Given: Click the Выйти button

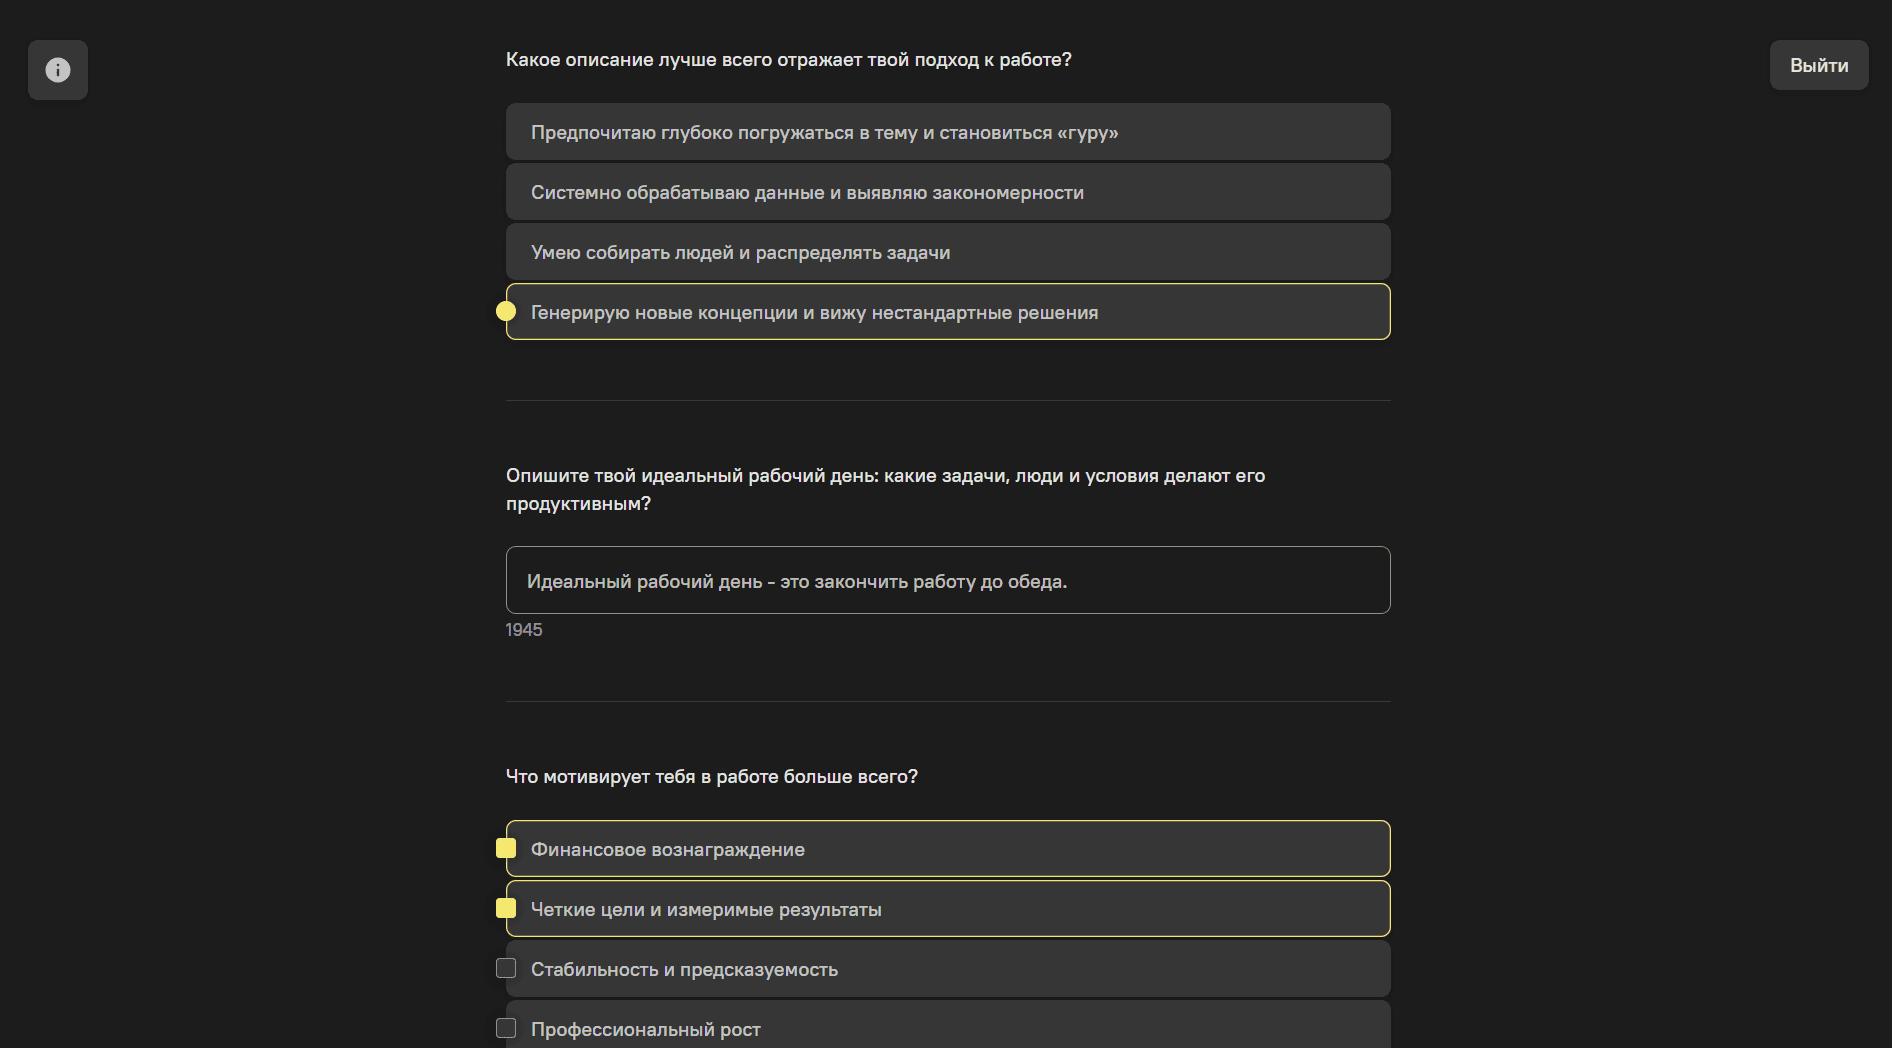Looking at the screenshot, I should 1818,66.
